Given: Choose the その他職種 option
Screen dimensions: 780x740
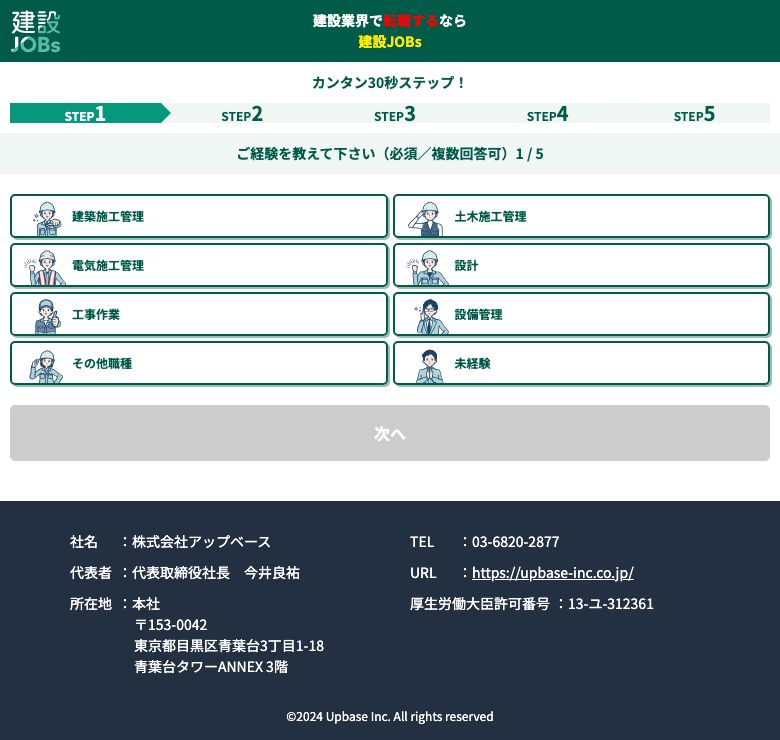Looking at the screenshot, I should click(198, 364).
